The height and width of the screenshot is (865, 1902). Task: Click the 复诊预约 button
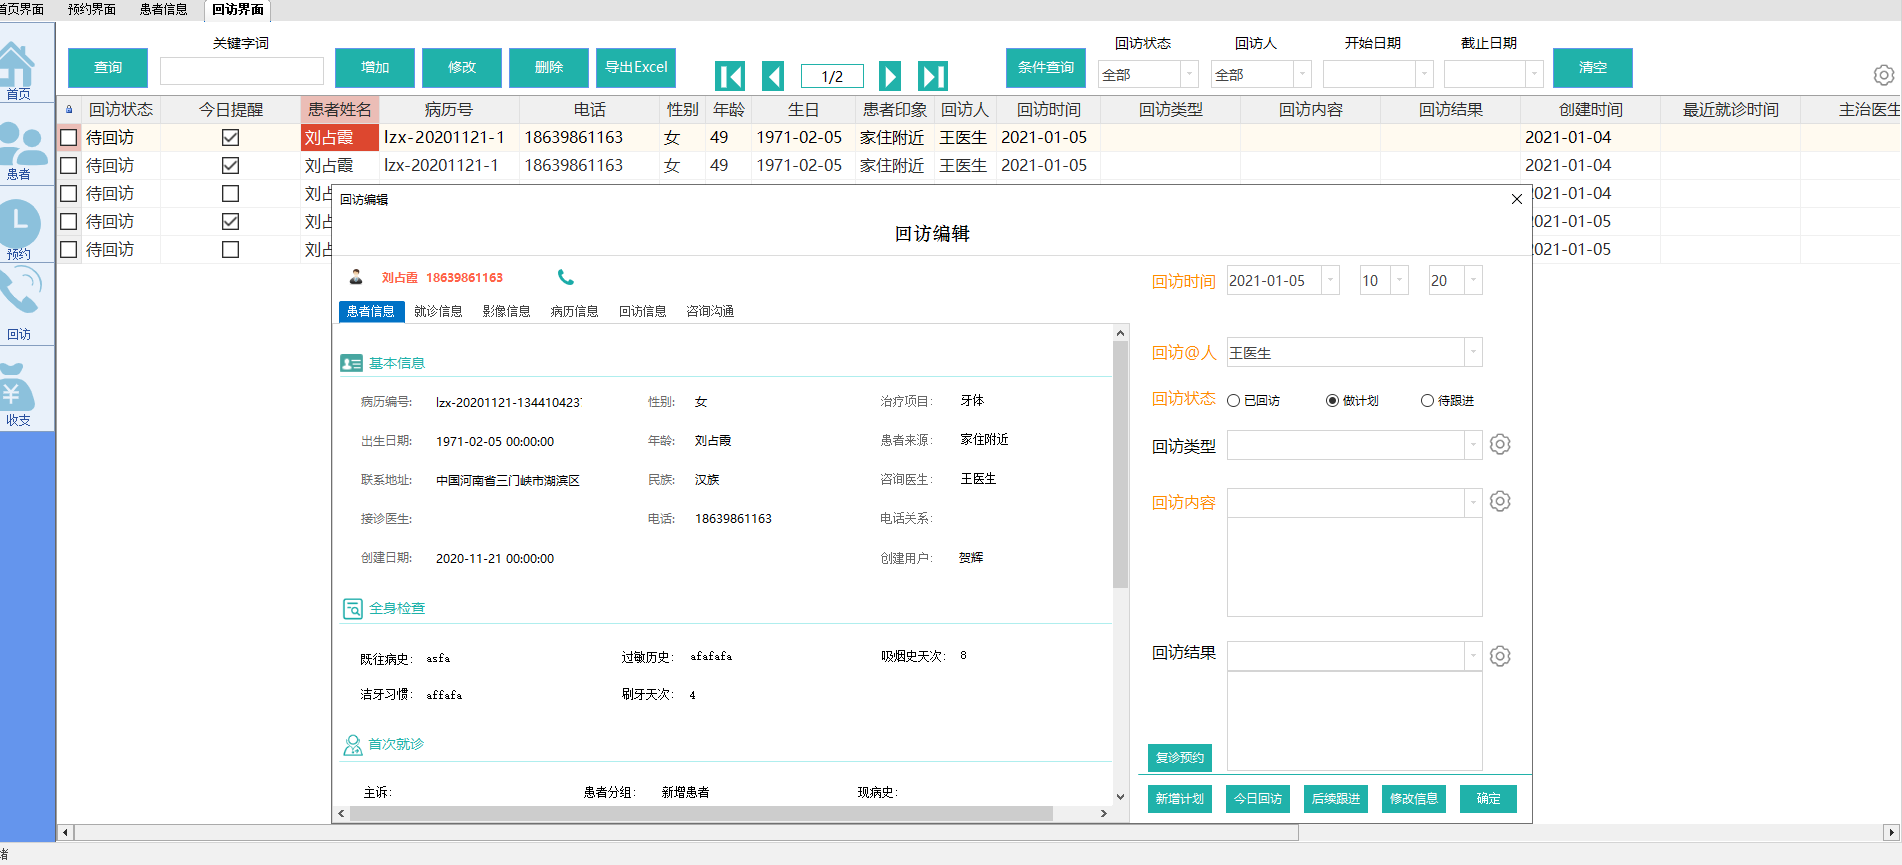pyautogui.click(x=1180, y=757)
